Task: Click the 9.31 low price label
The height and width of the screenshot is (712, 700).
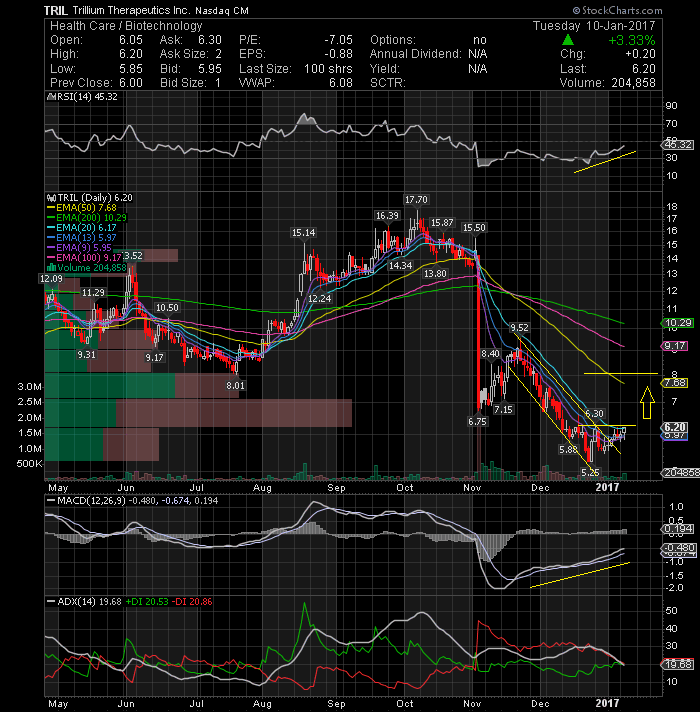Action: [86, 354]
